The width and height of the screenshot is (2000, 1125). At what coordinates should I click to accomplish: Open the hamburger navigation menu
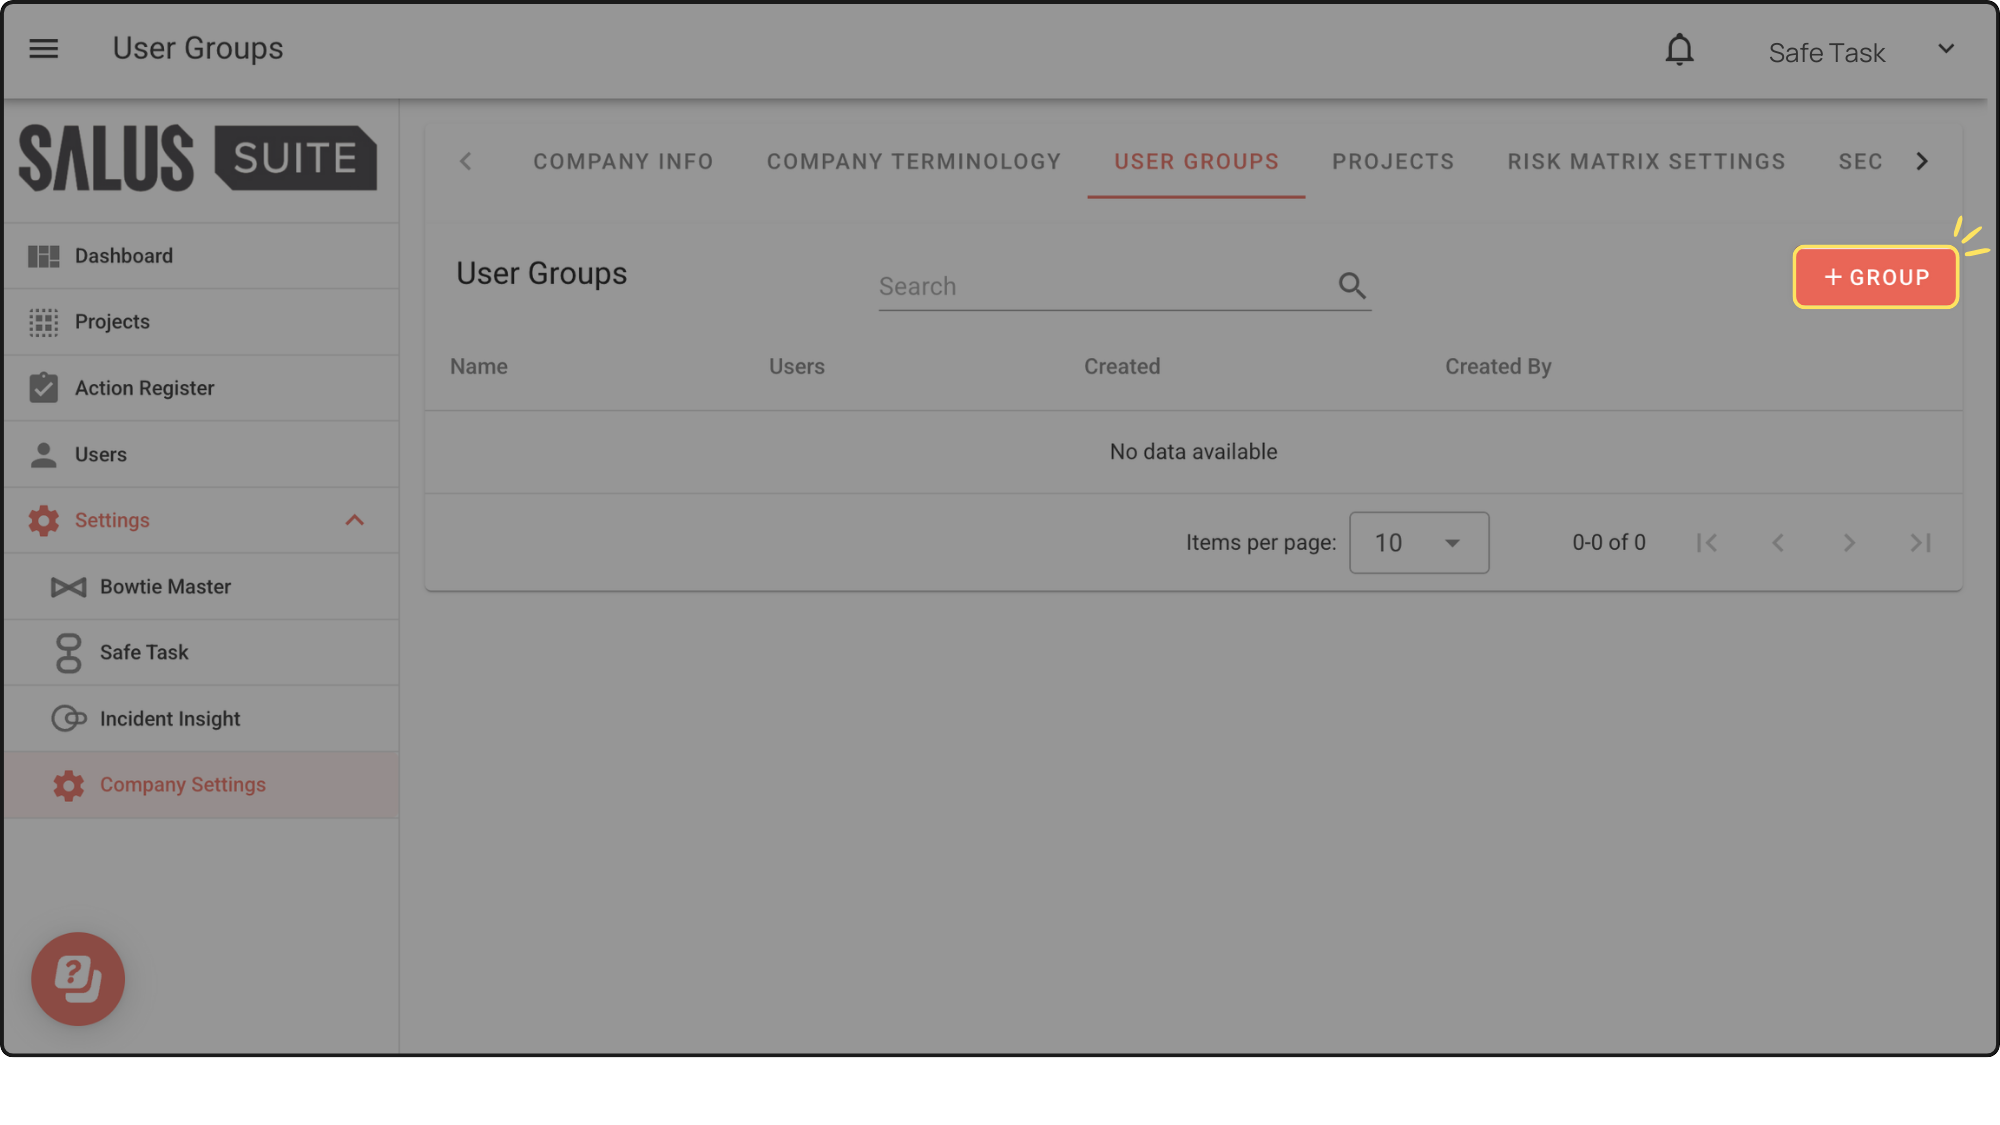point(43,49)
